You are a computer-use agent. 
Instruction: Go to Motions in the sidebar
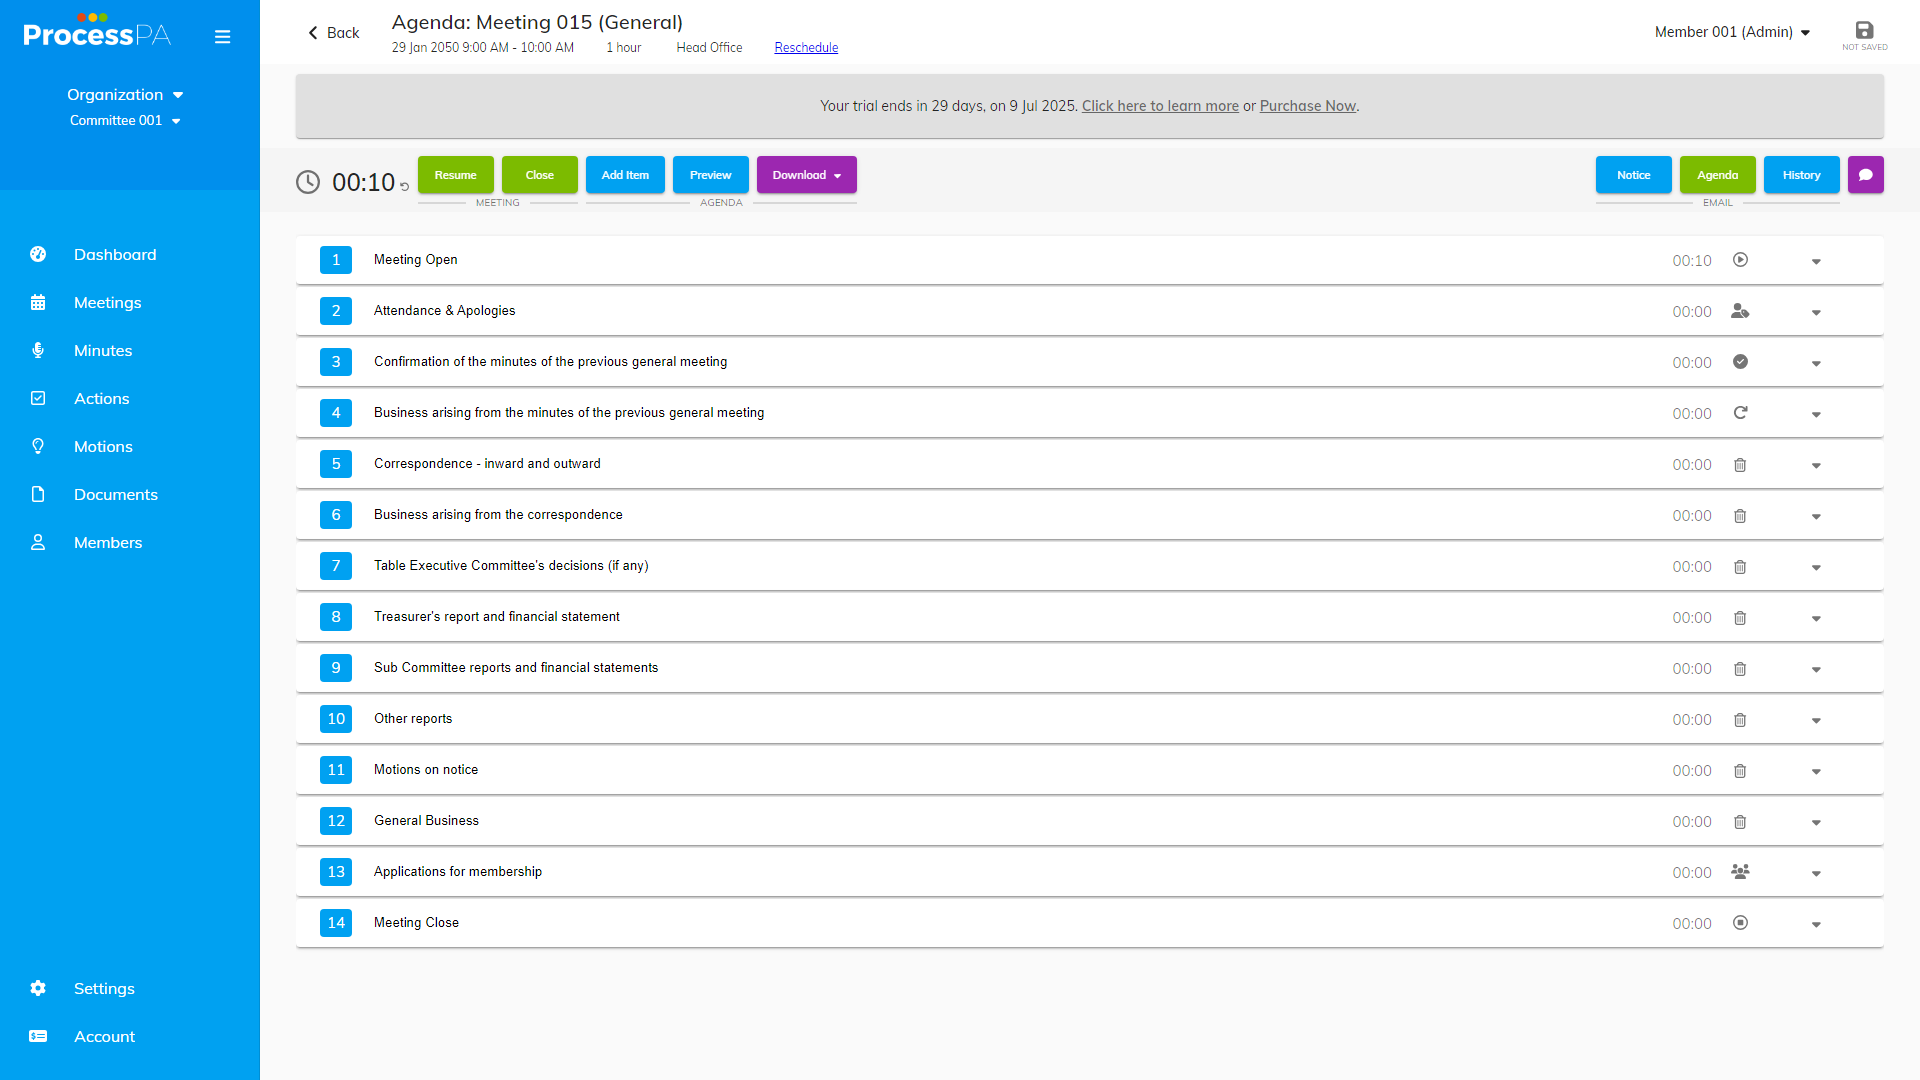[103, 447]
